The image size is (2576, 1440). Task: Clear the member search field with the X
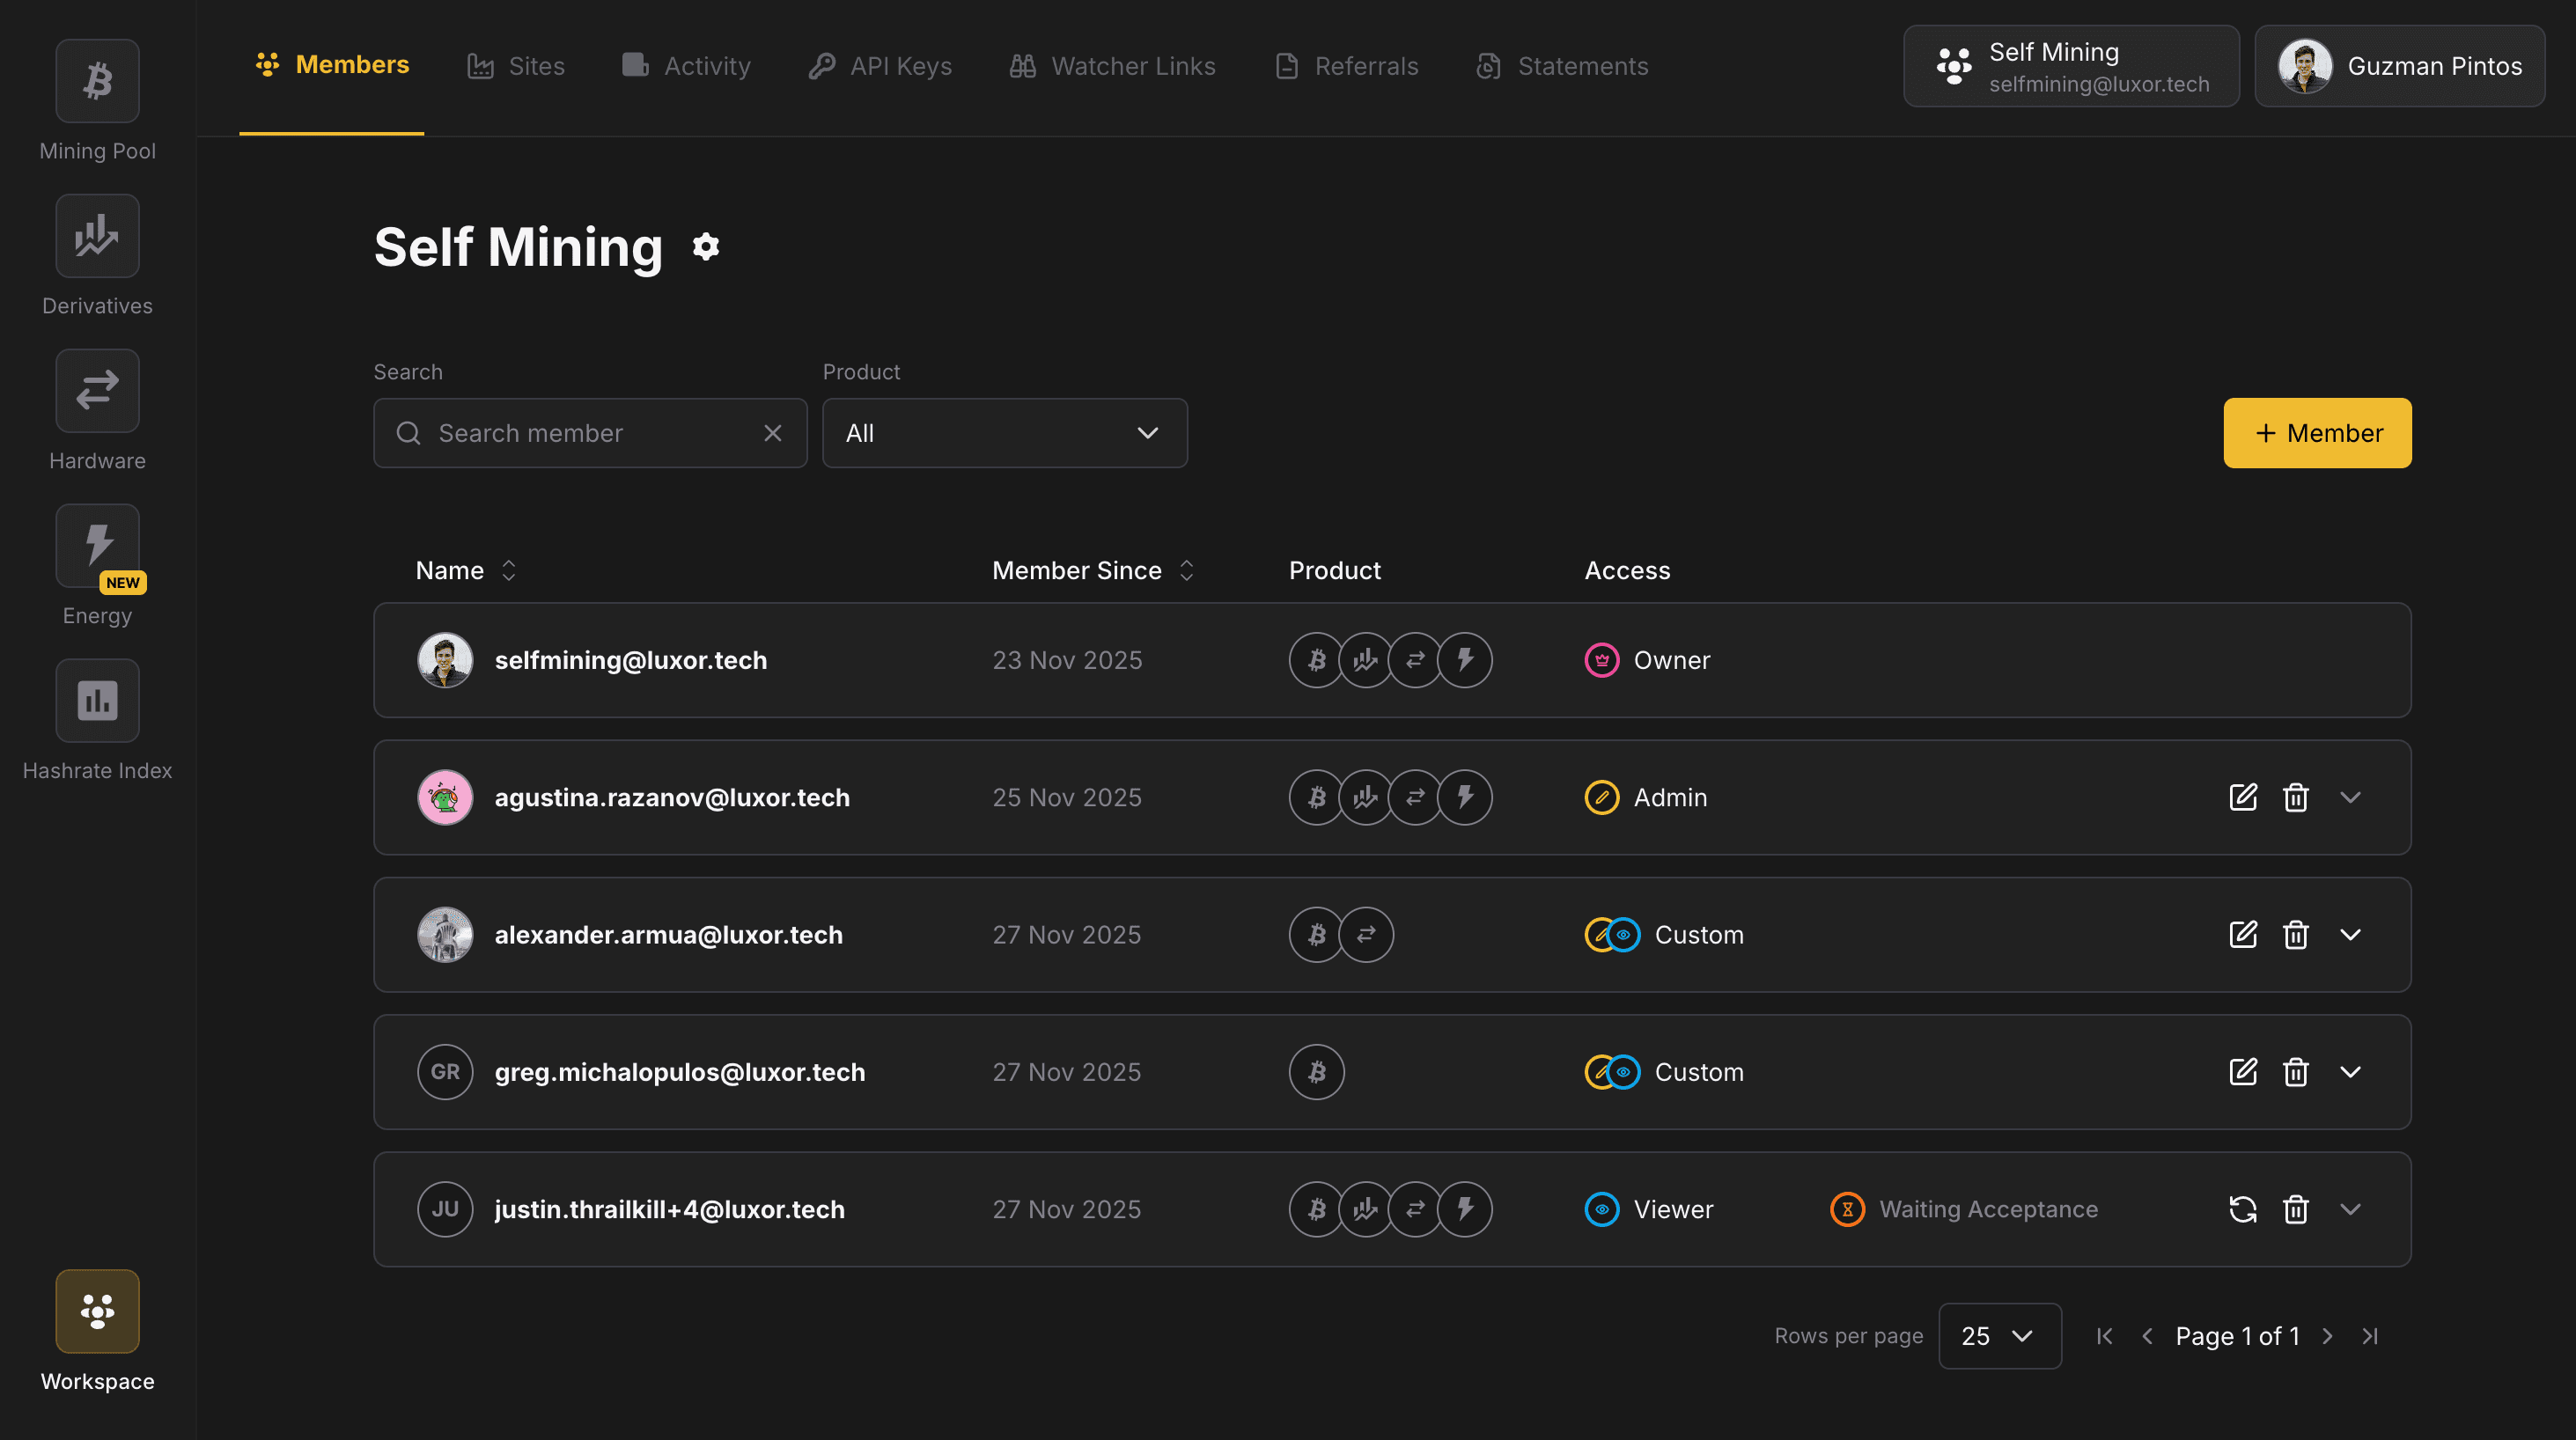[x=772, y=433]
